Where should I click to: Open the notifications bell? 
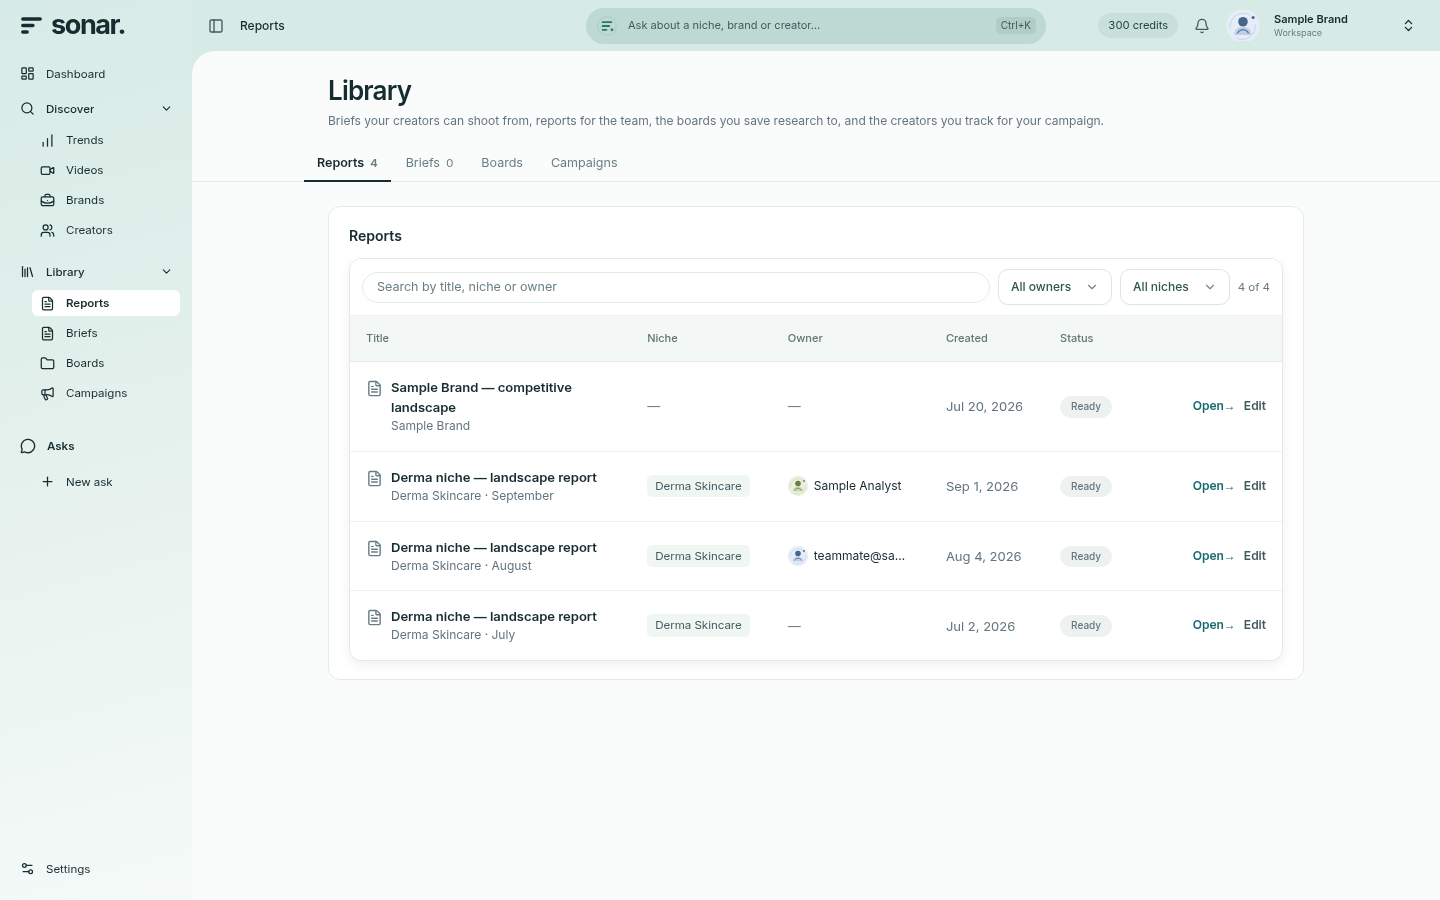[x=1202, y=26]
